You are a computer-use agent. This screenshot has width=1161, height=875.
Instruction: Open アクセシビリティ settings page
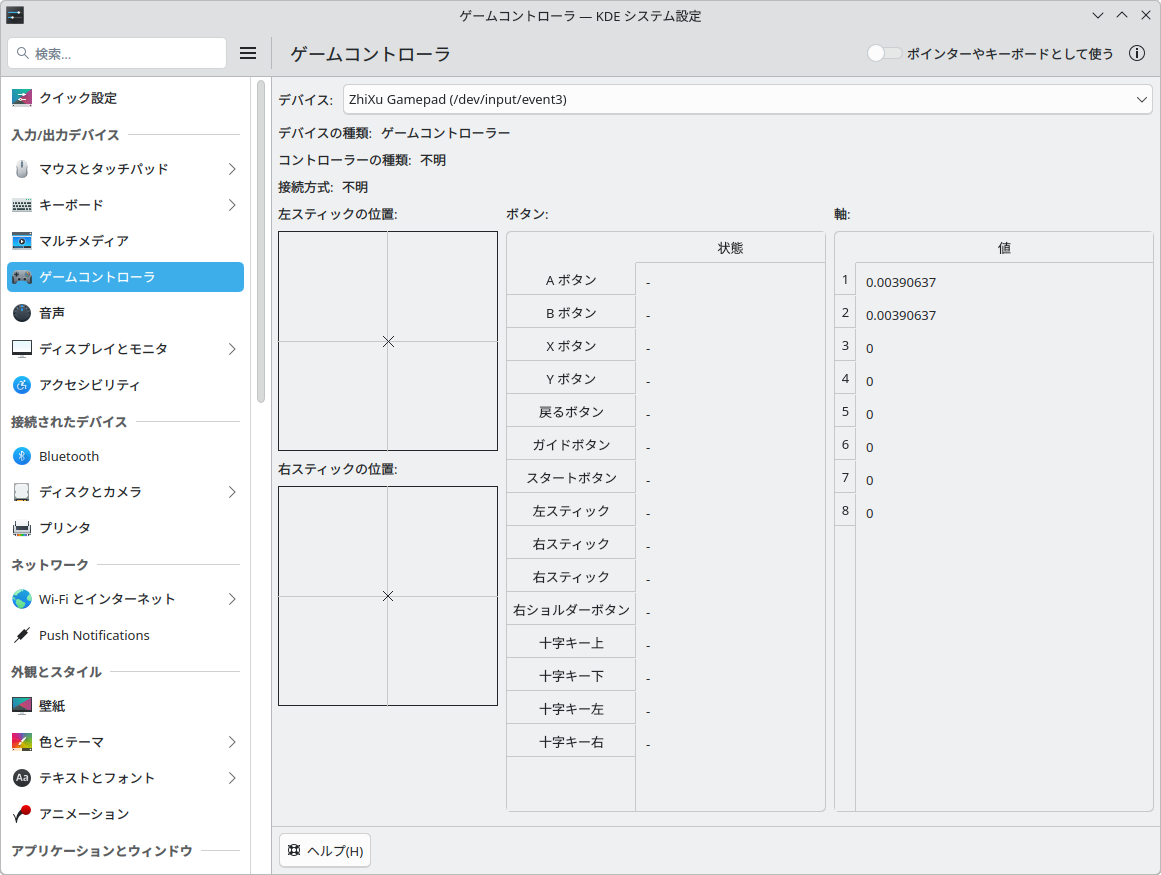pyautogui.click(x=125, y=385)
